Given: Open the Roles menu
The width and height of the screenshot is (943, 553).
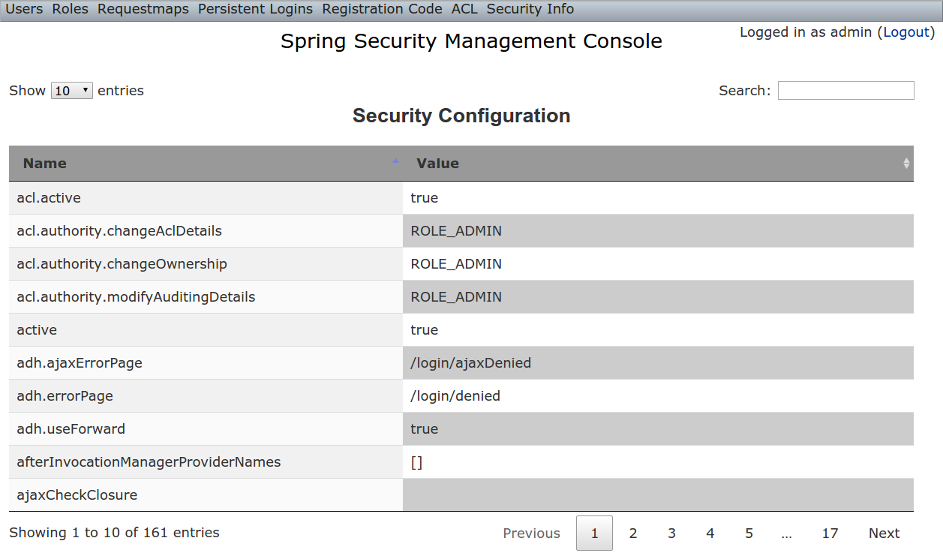Looking at the screenshot, I should pos(70,9).
